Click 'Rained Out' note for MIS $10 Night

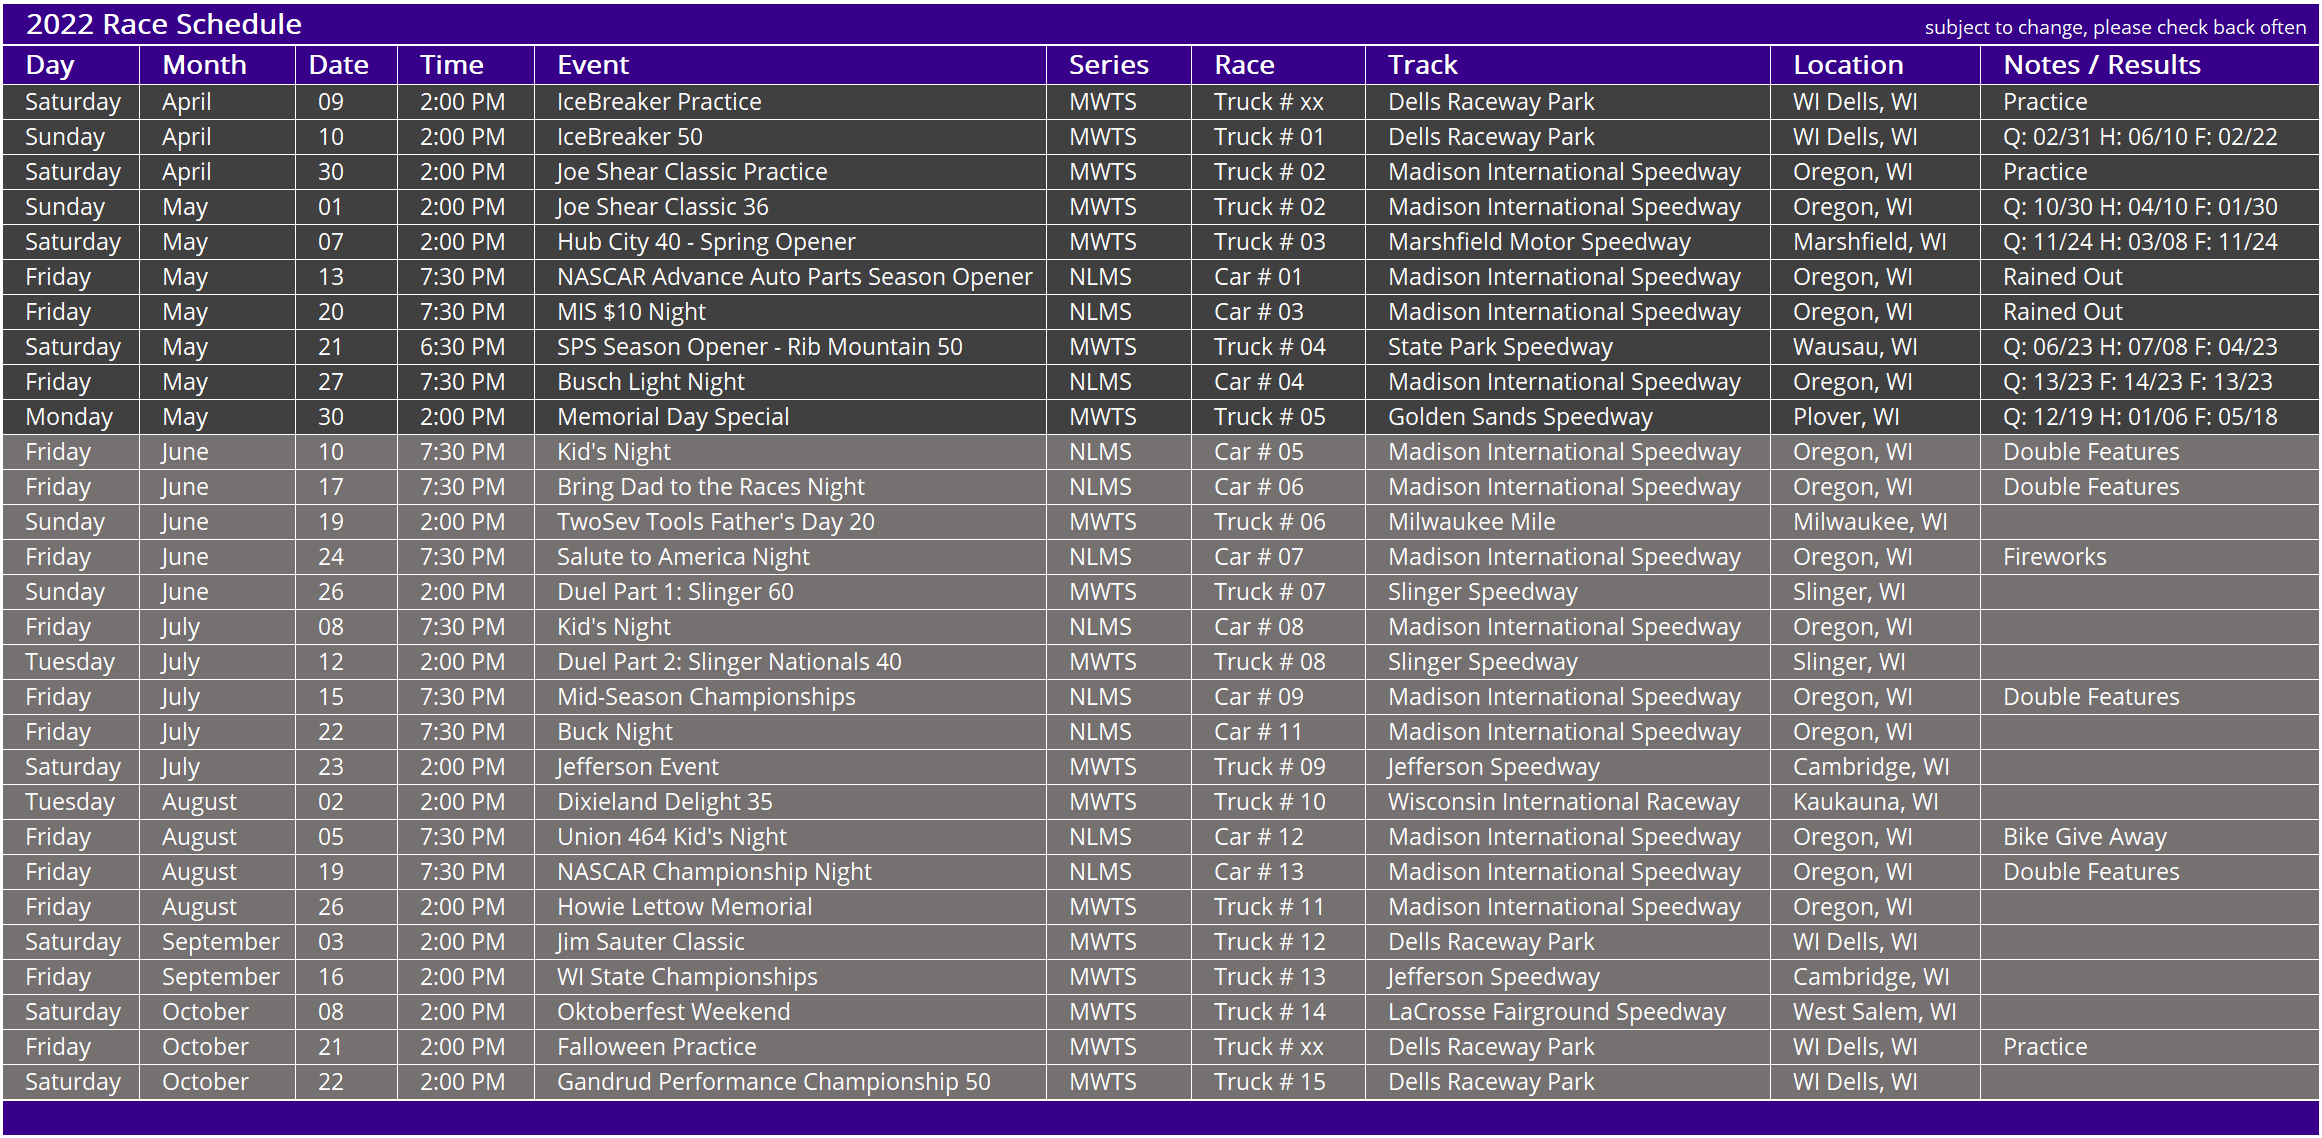click(x=2062, y=312)
